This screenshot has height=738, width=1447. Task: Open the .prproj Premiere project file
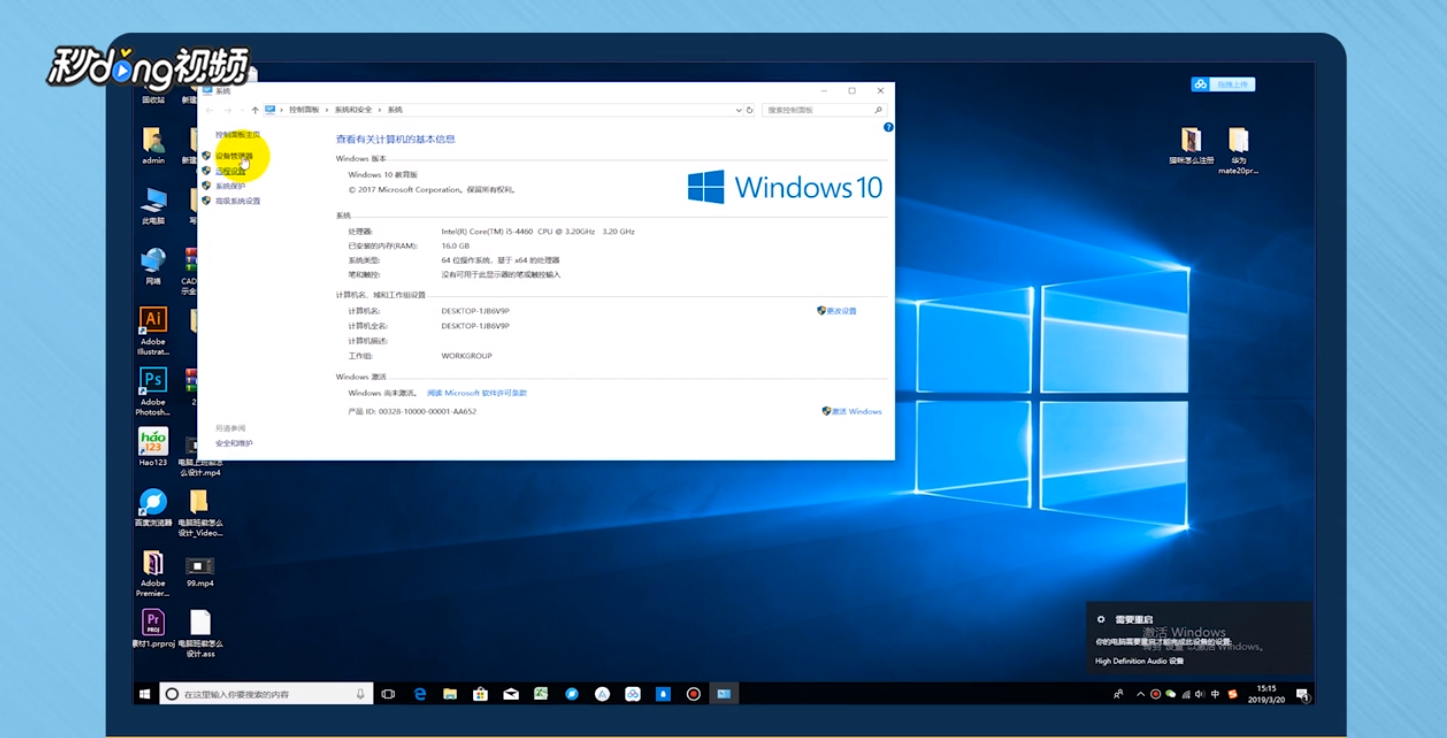tap(153, 629)
